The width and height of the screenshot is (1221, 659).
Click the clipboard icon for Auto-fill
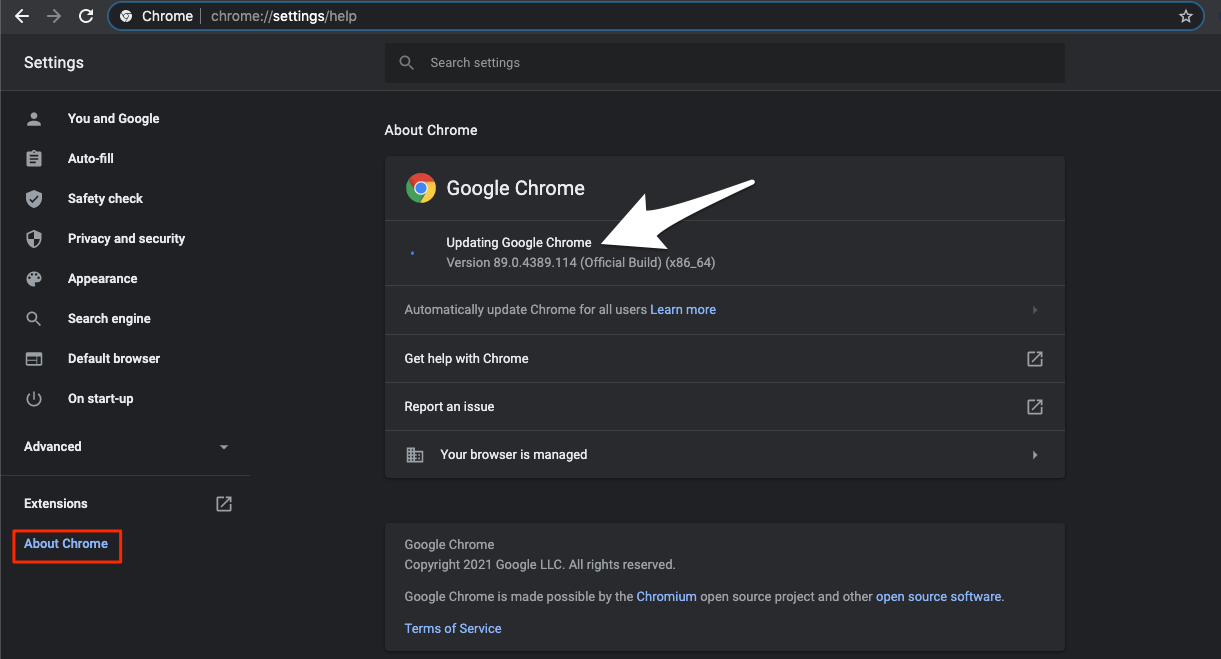coord(34,159)
